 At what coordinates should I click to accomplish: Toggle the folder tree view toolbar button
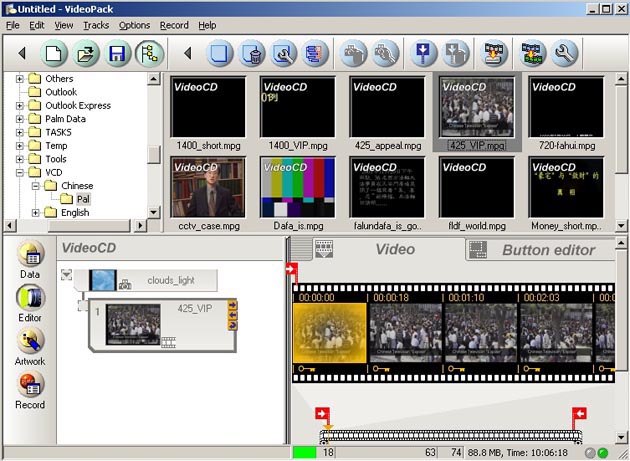click(x=150, y=53)
